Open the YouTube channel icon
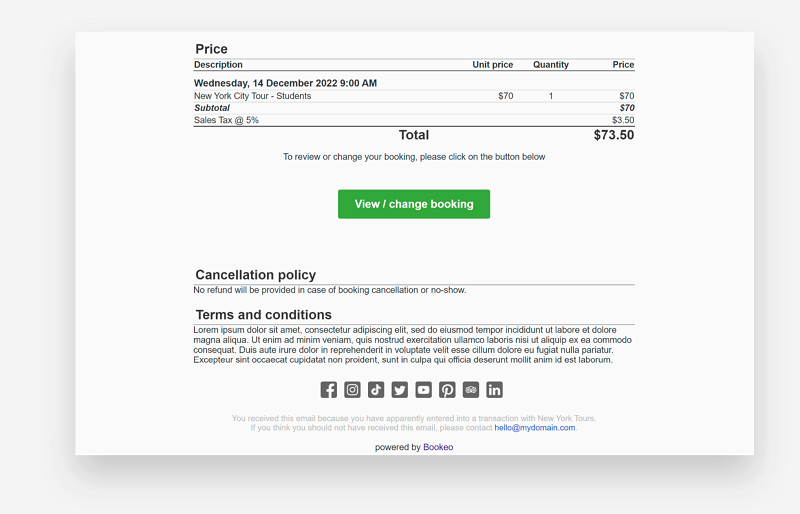This screenshot has width=800, height=514. (423, 390)
